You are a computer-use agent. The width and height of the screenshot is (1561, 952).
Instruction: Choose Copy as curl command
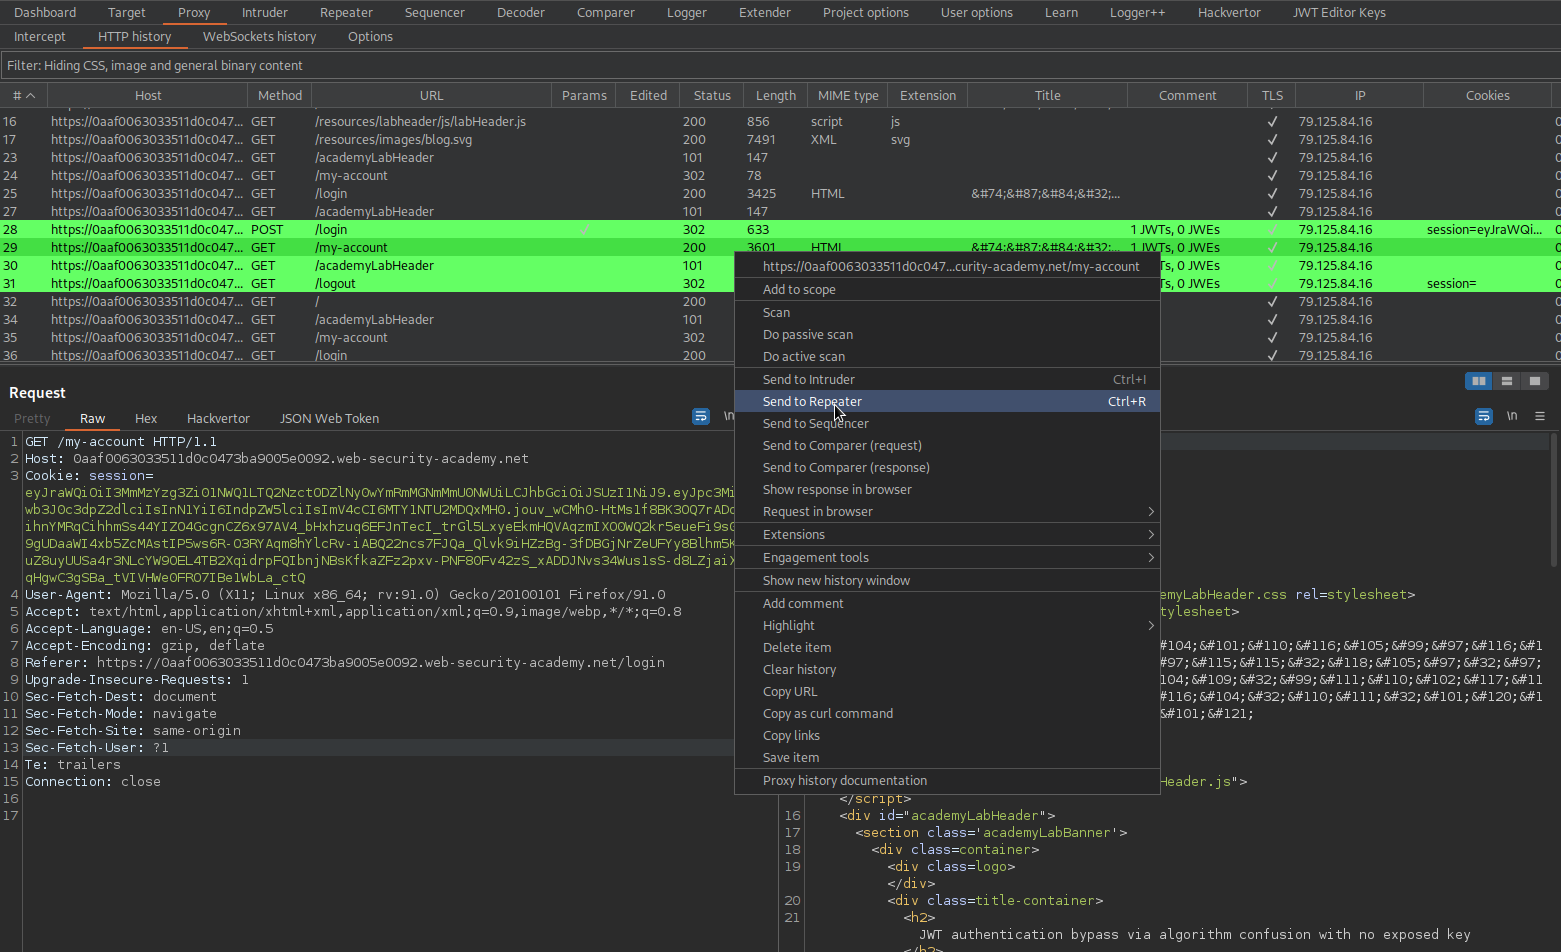pyautogui.click(x=947, y=714)
